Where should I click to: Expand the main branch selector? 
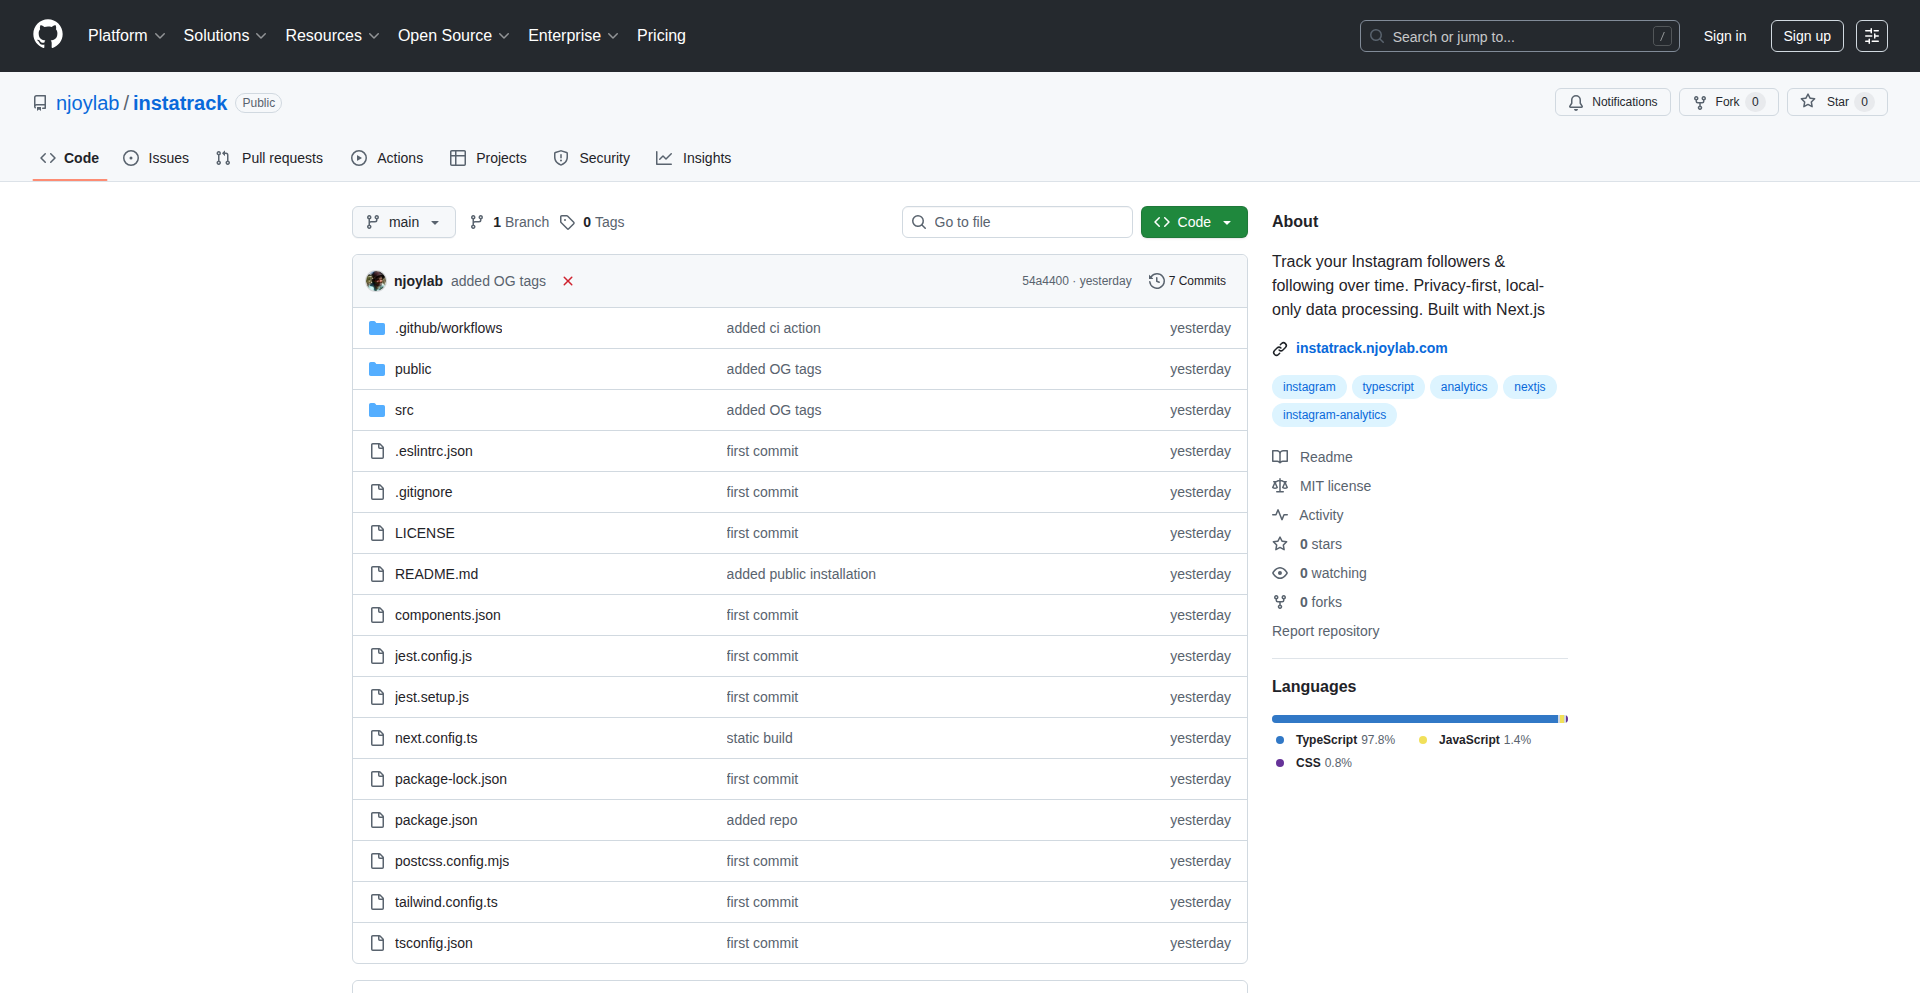(x=403, y=222)
